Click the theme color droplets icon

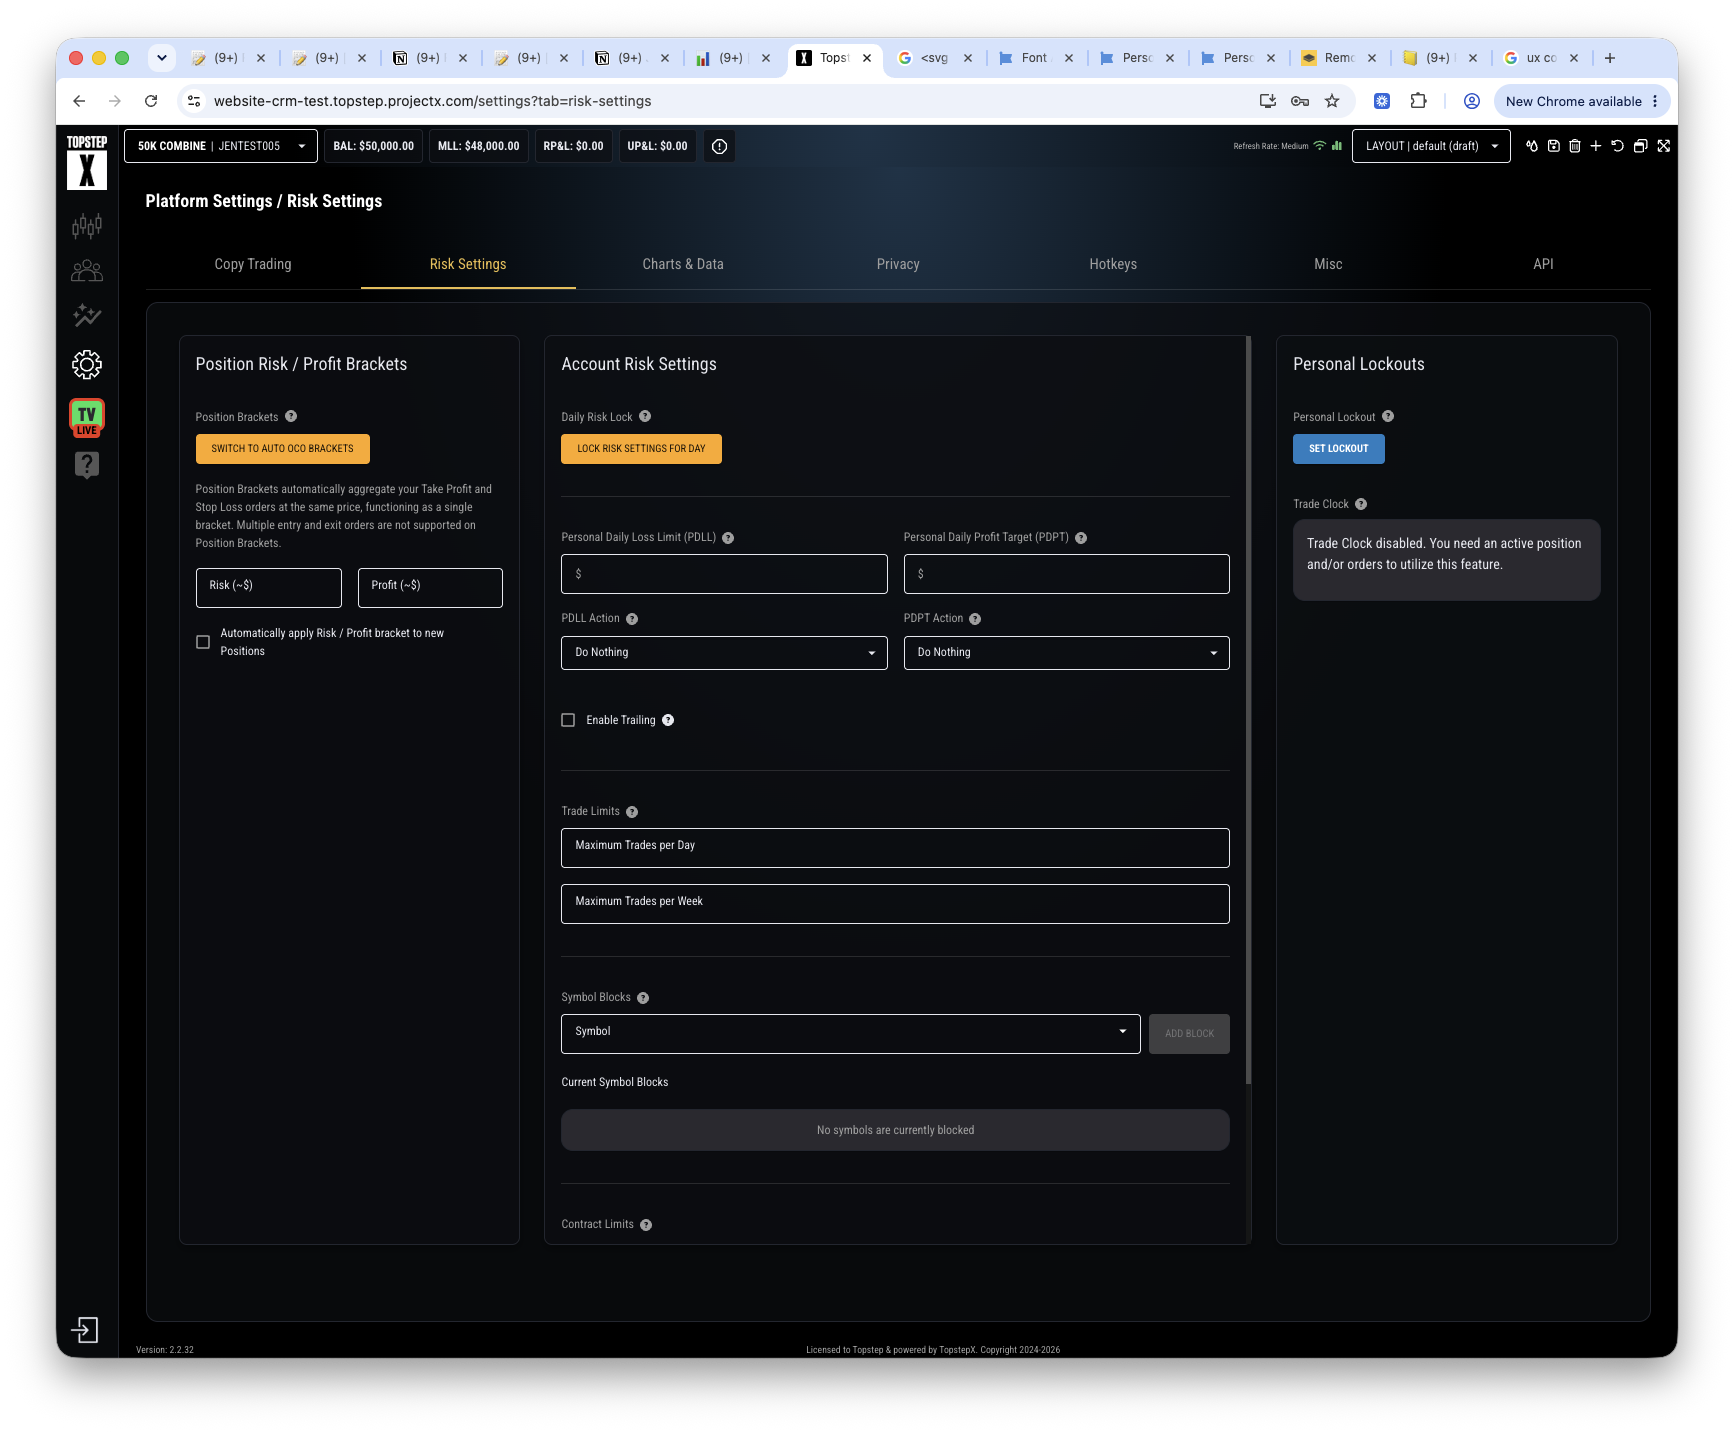coord(1532,146)
